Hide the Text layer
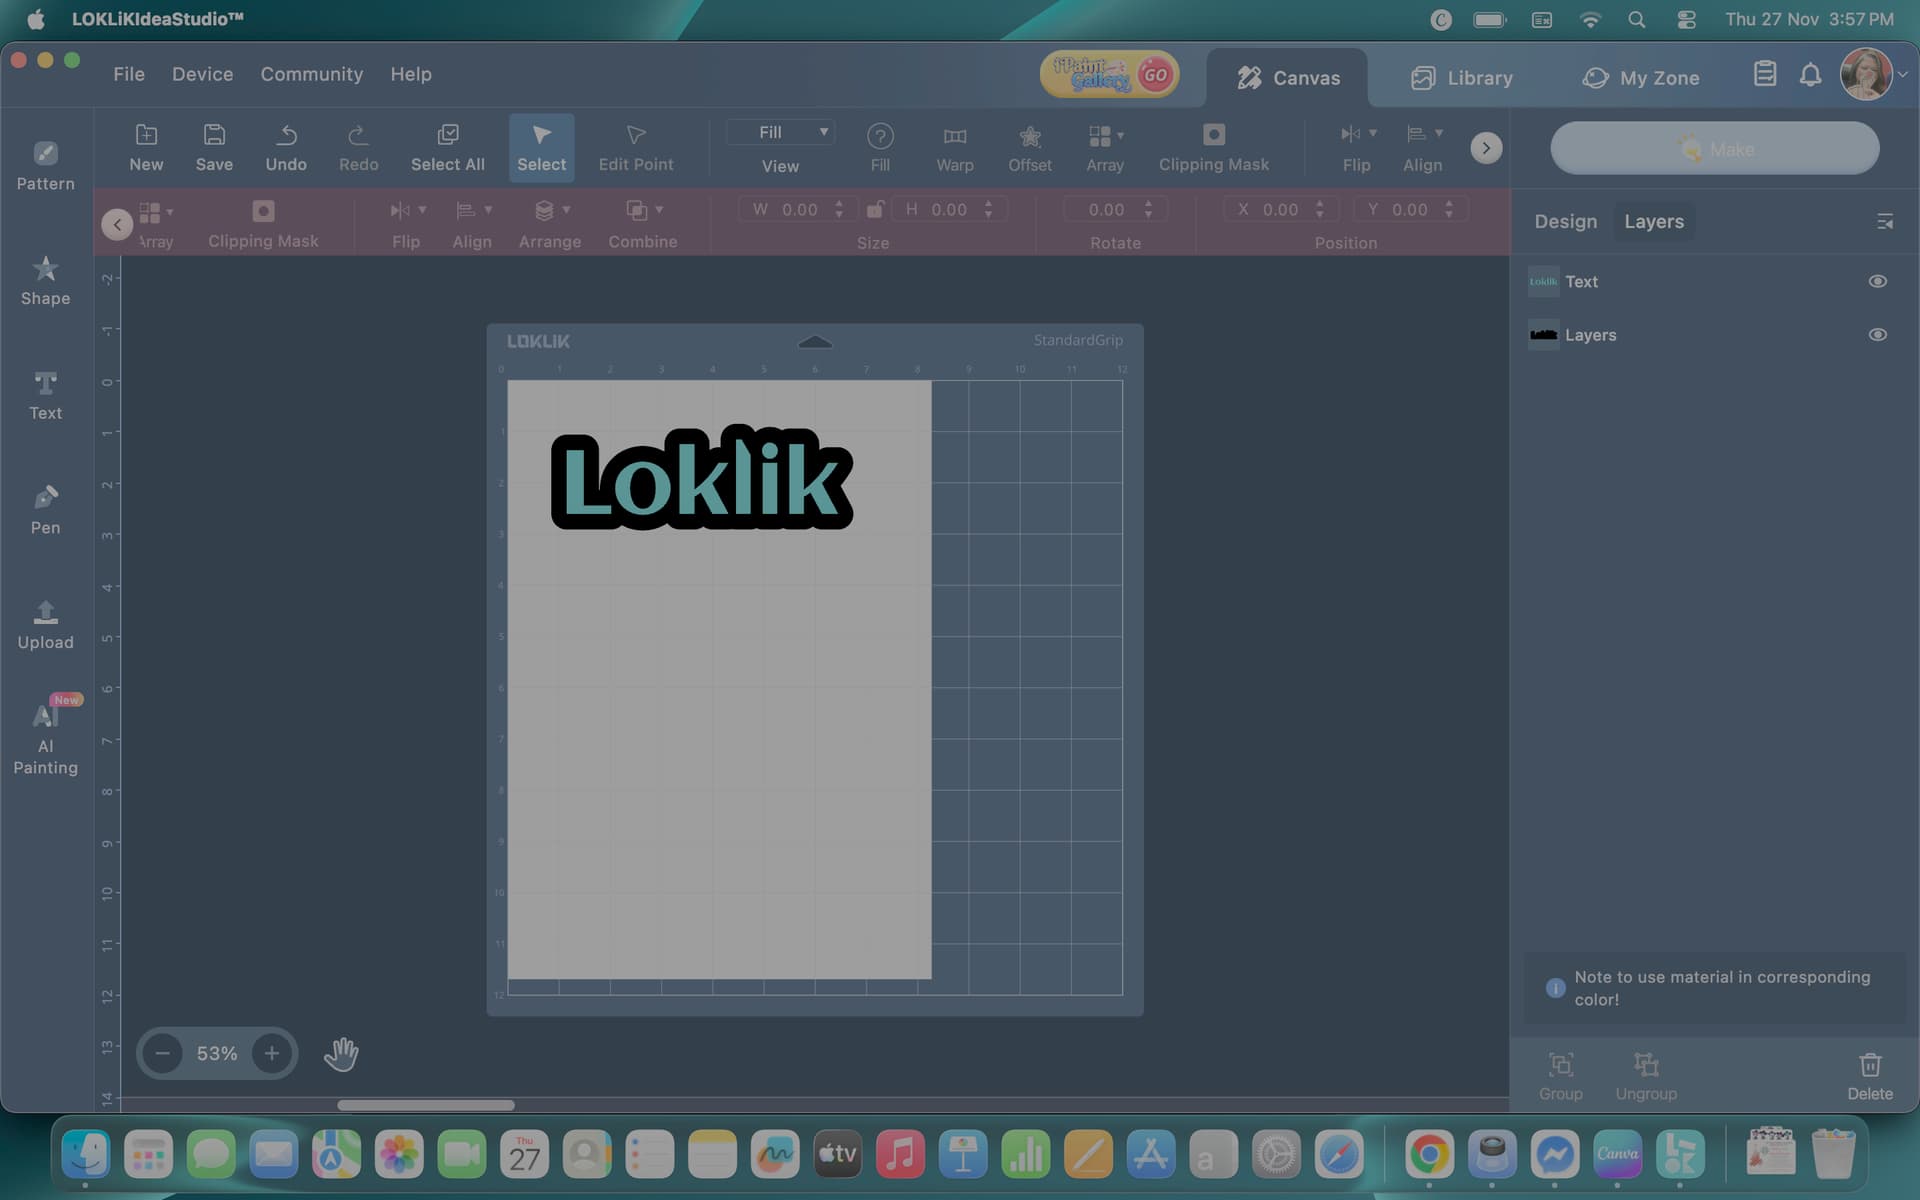This screenshot has height=1200, width=1920. [1877, 281]
